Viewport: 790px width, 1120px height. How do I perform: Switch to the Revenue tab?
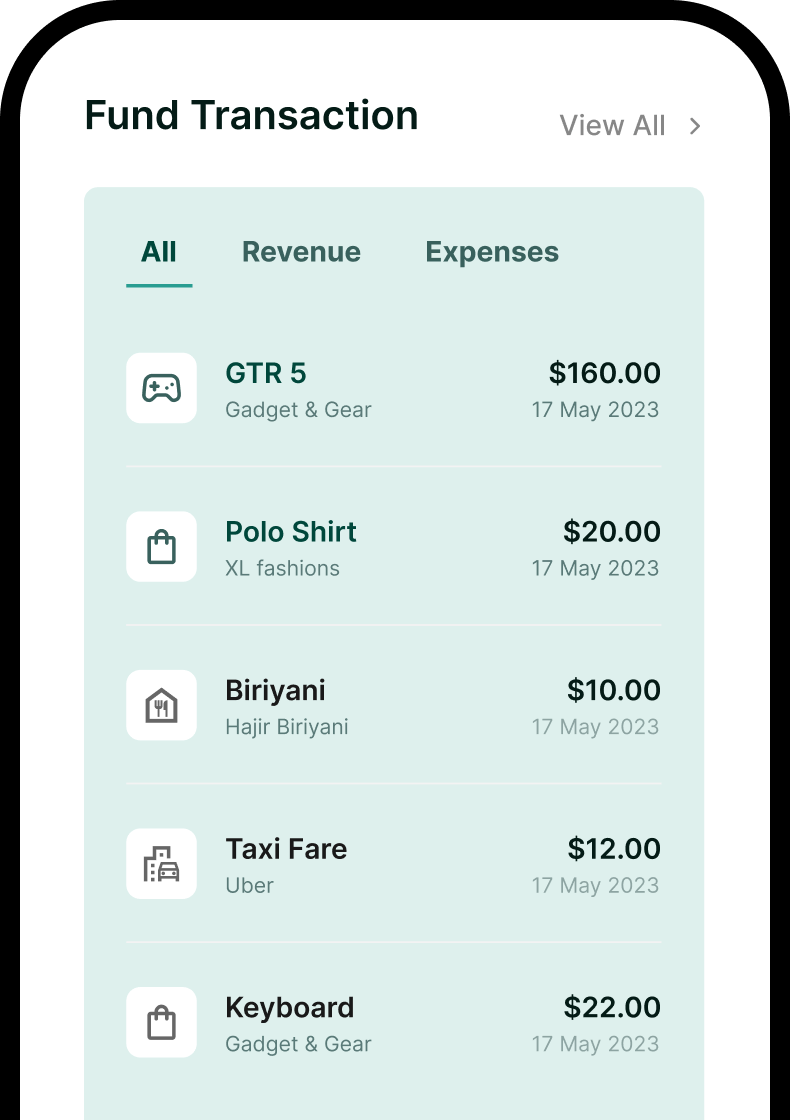(301, 252)
